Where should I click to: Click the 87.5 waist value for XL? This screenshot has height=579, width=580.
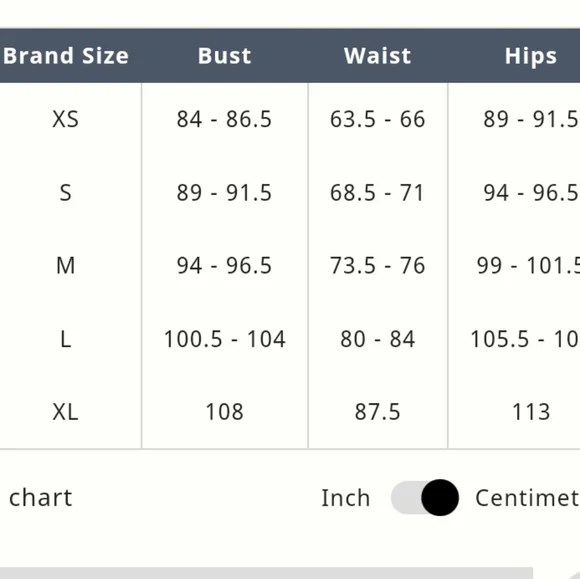[377, 412]
